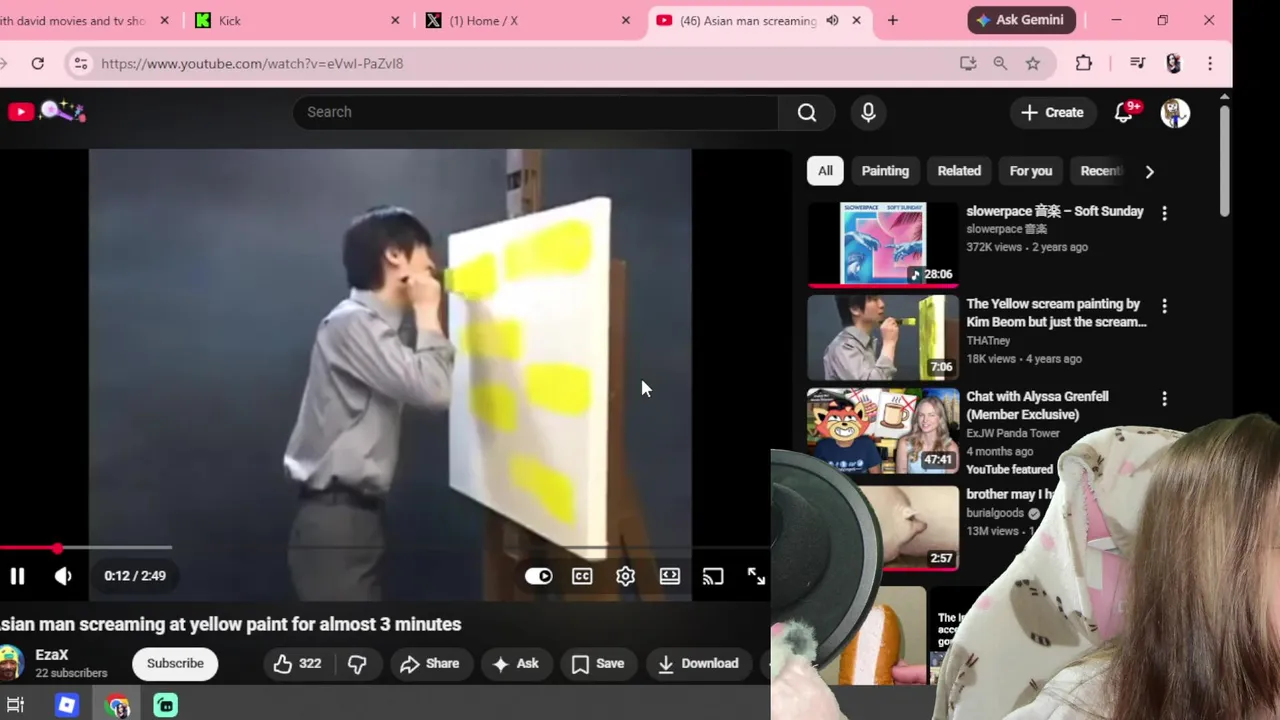
Task: Open the player settings gear
Action: tap(625, 576)
